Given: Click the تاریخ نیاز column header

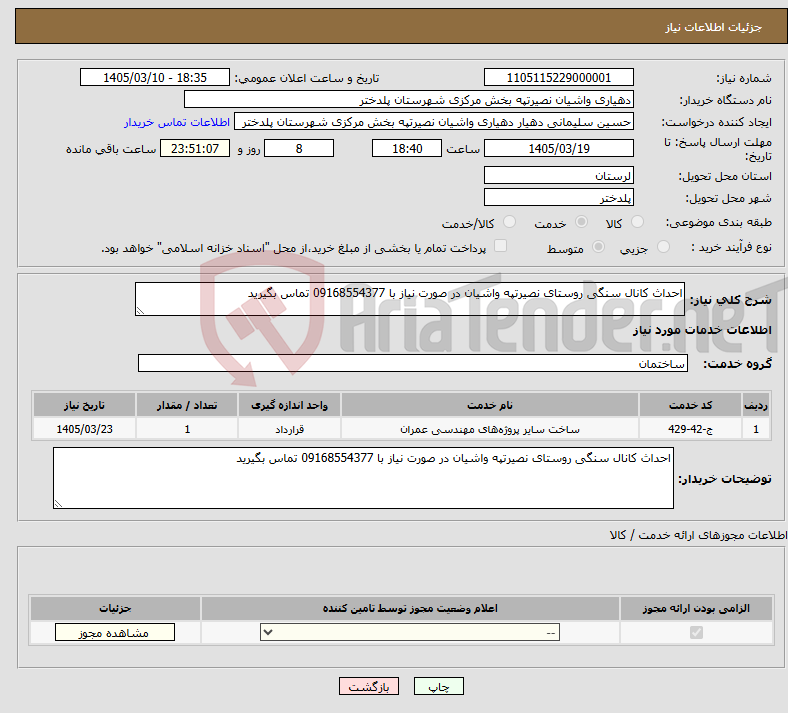Looking at the screenshot, I should 84,405.
